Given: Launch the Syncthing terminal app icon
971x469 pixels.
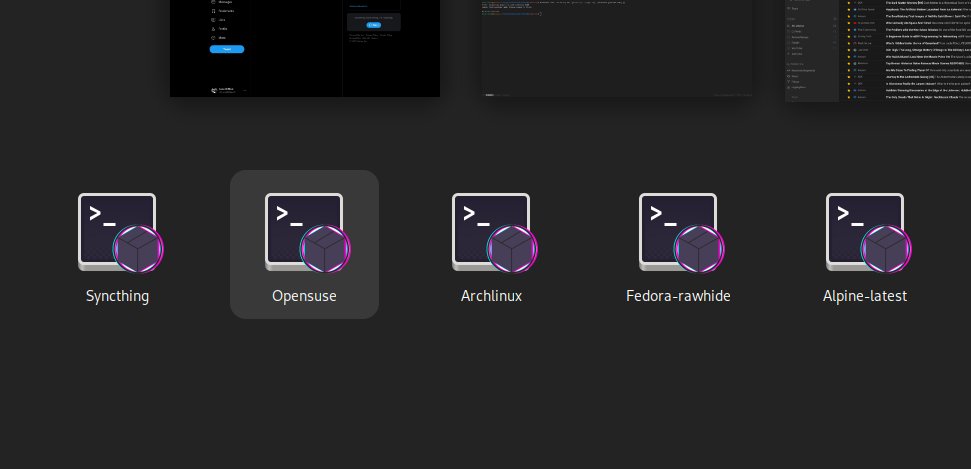Looking at the screenshot, I should [x=121, y=234].
